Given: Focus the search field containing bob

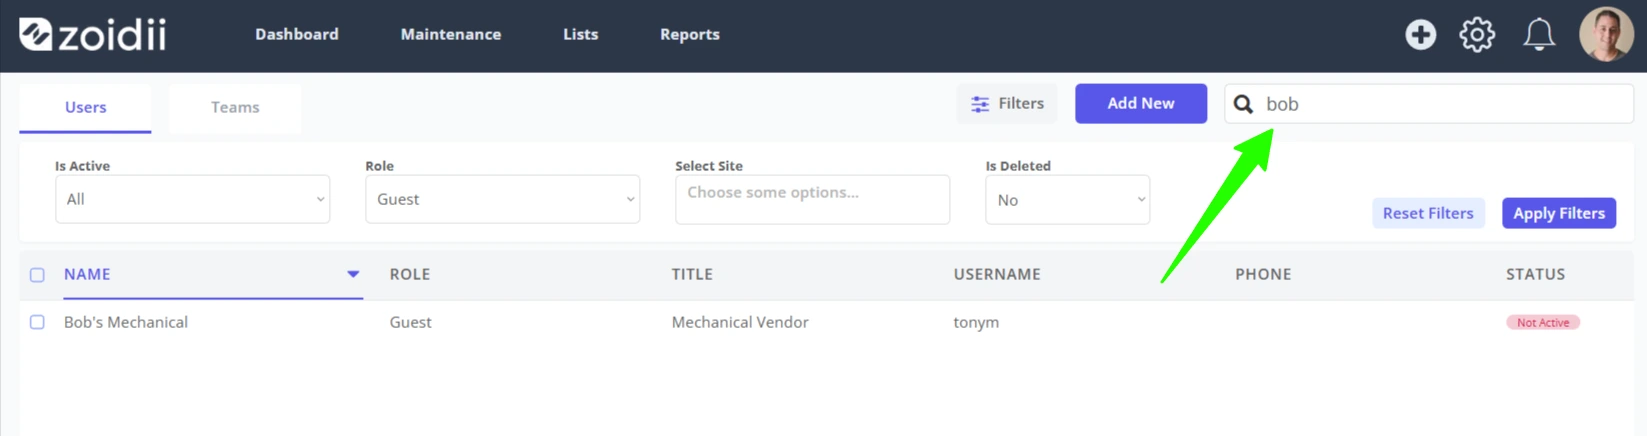Looking at the screenshot, I should pyautogui.click(x=1429, y=104).
